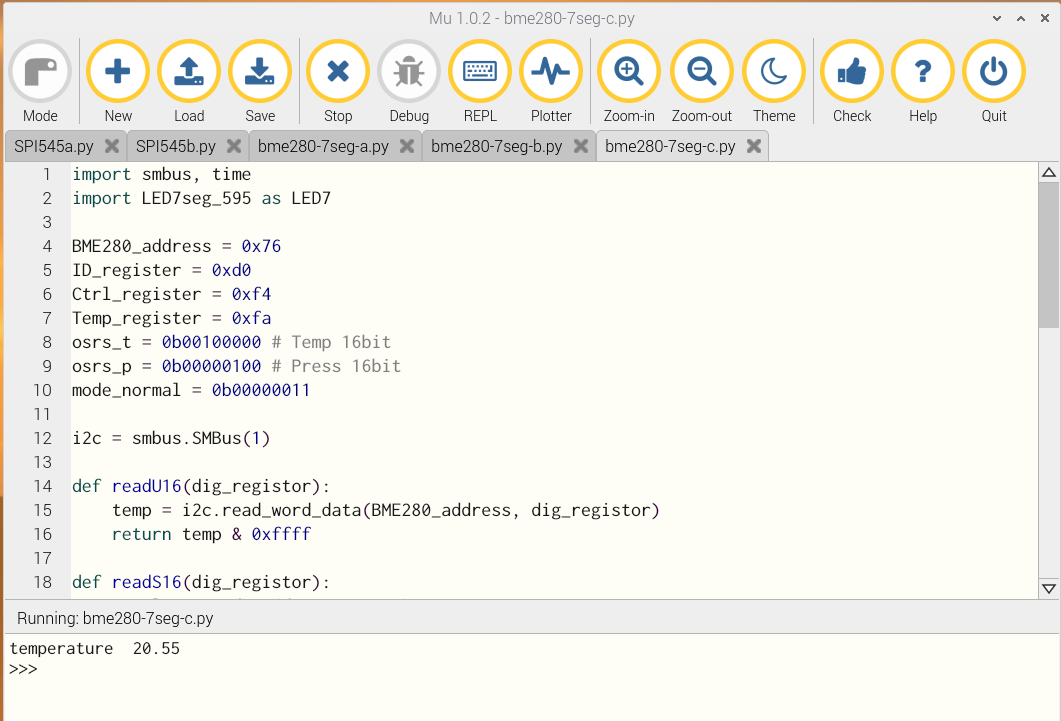Toggle the Theme to night mode
The height and width of the screenshot is (721, 1061).
pos(774,72)
